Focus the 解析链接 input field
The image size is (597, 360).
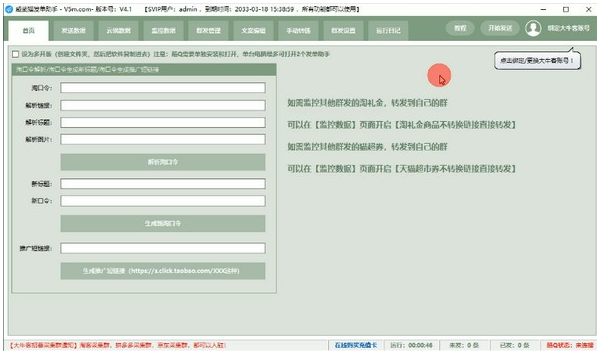(163, 105)
